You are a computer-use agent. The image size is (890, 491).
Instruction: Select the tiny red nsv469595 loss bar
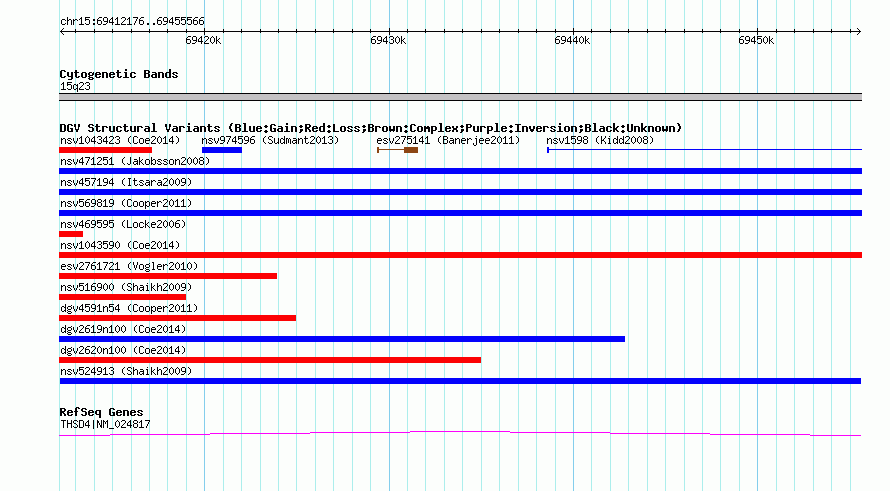(71, 234)
